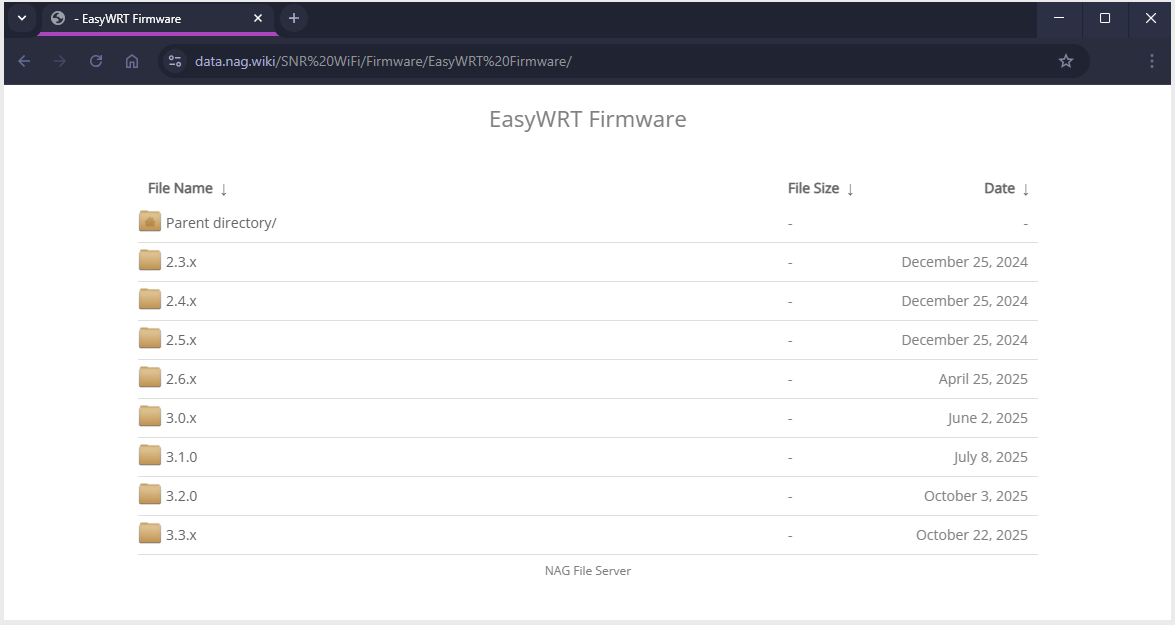This screenshot has height=625, width=1175.
Task: Click the address bar URL field
Action: point(600,61)
